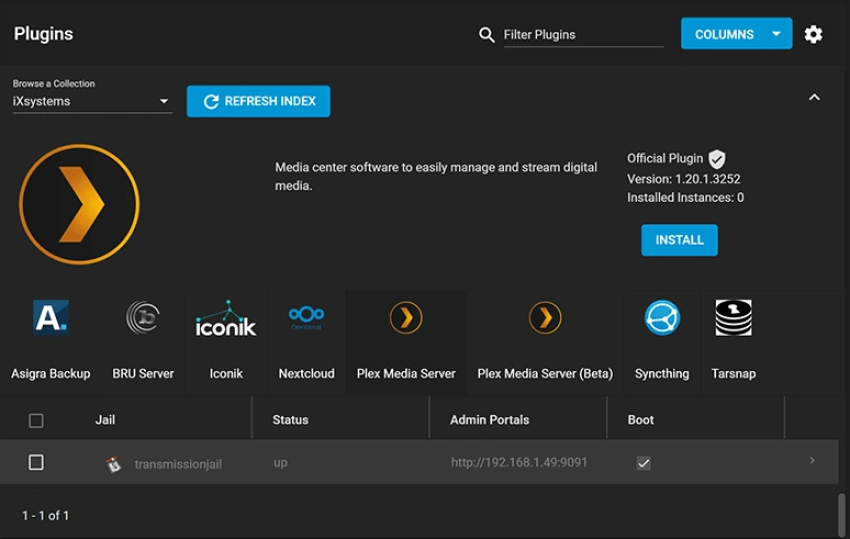Click the transmissionjail jail name
The image size is (850, 539).
tap(178, 464)
